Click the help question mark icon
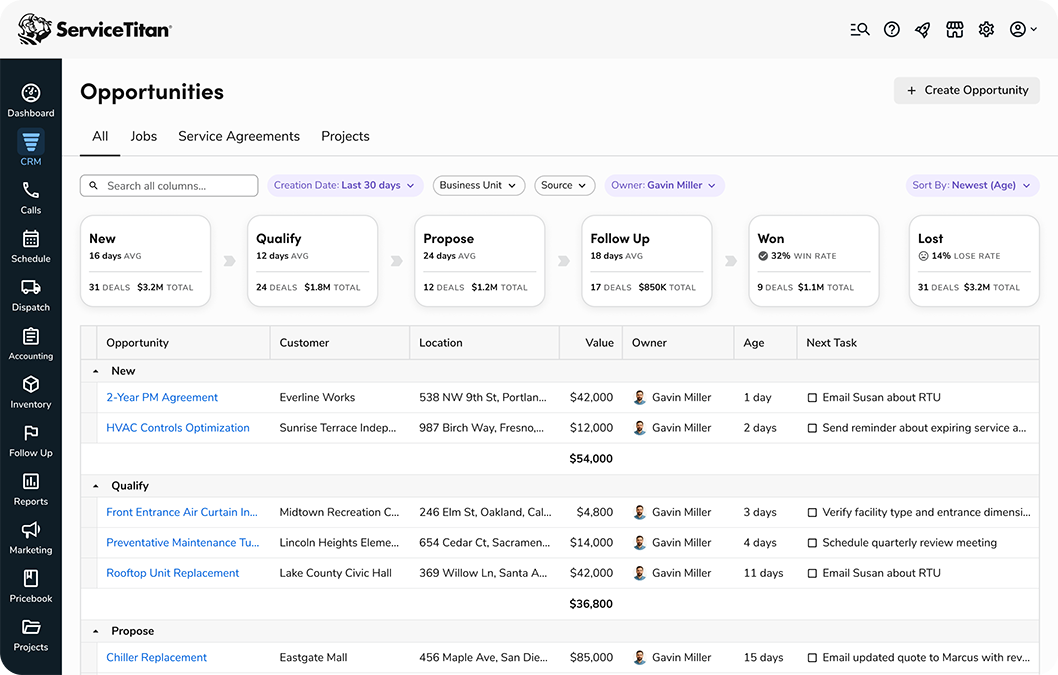 (x=891, y=30)
